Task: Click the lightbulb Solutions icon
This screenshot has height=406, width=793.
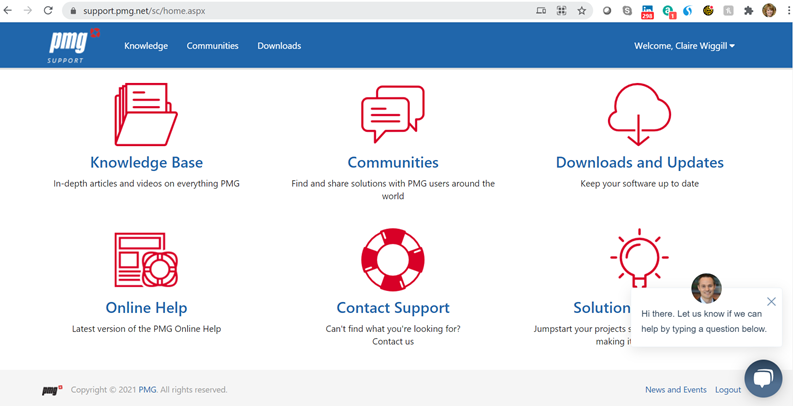Action: 639,258
